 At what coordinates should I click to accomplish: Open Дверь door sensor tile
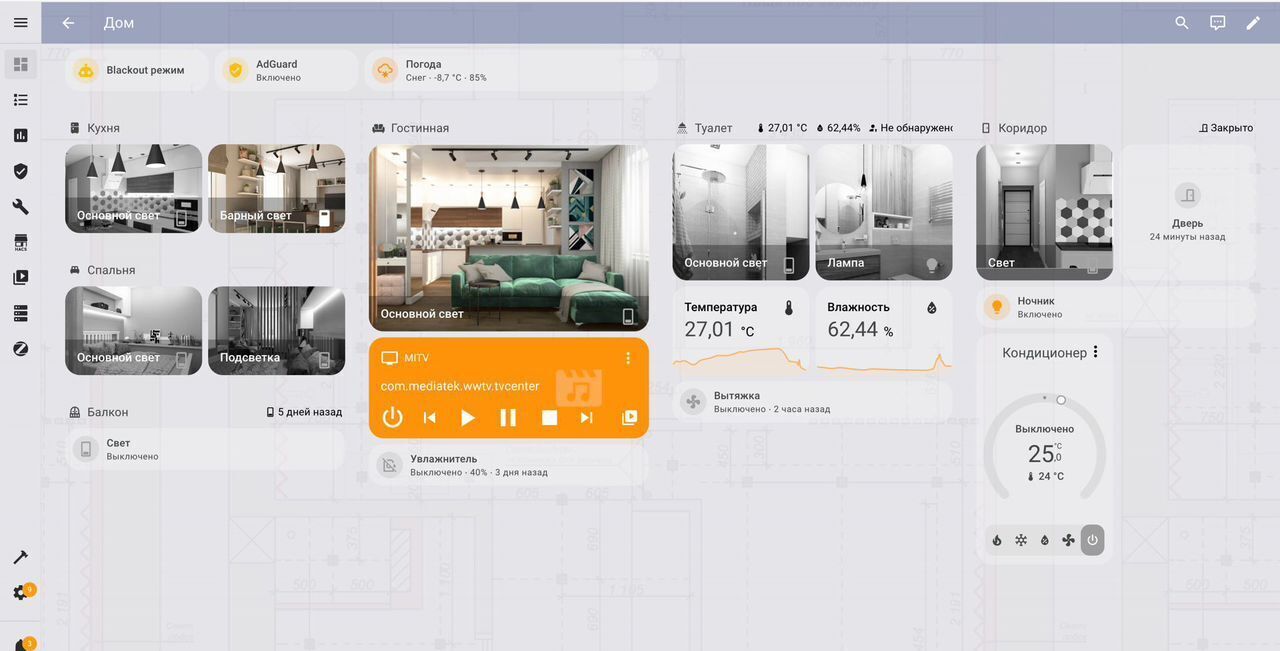(1187, 212)
